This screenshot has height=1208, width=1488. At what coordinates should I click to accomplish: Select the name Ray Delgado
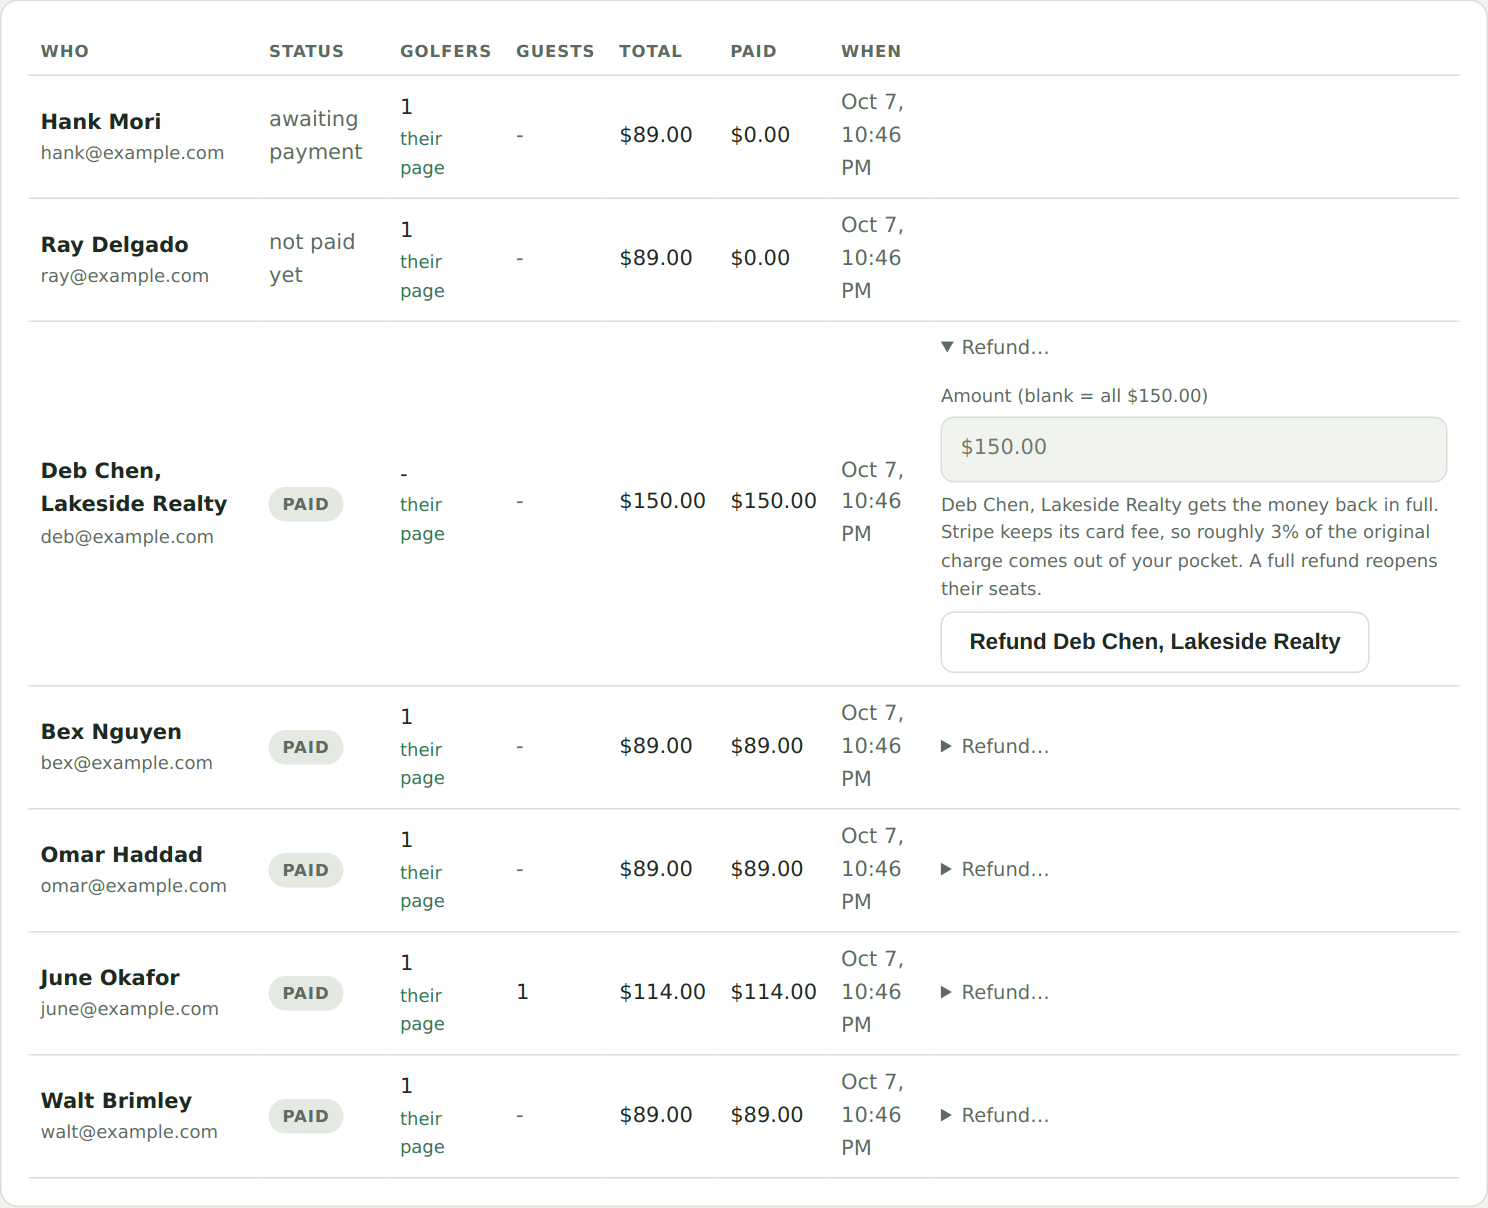pos(115,245)
